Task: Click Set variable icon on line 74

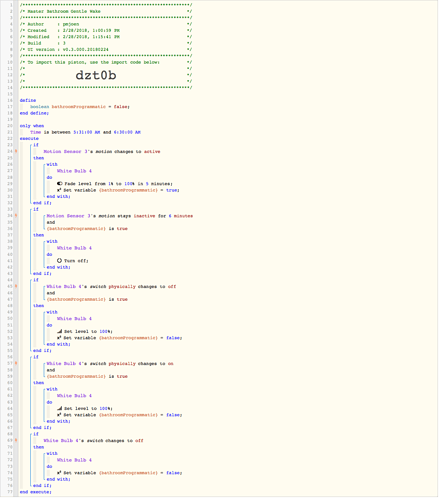Action: [x=59, y=473]
